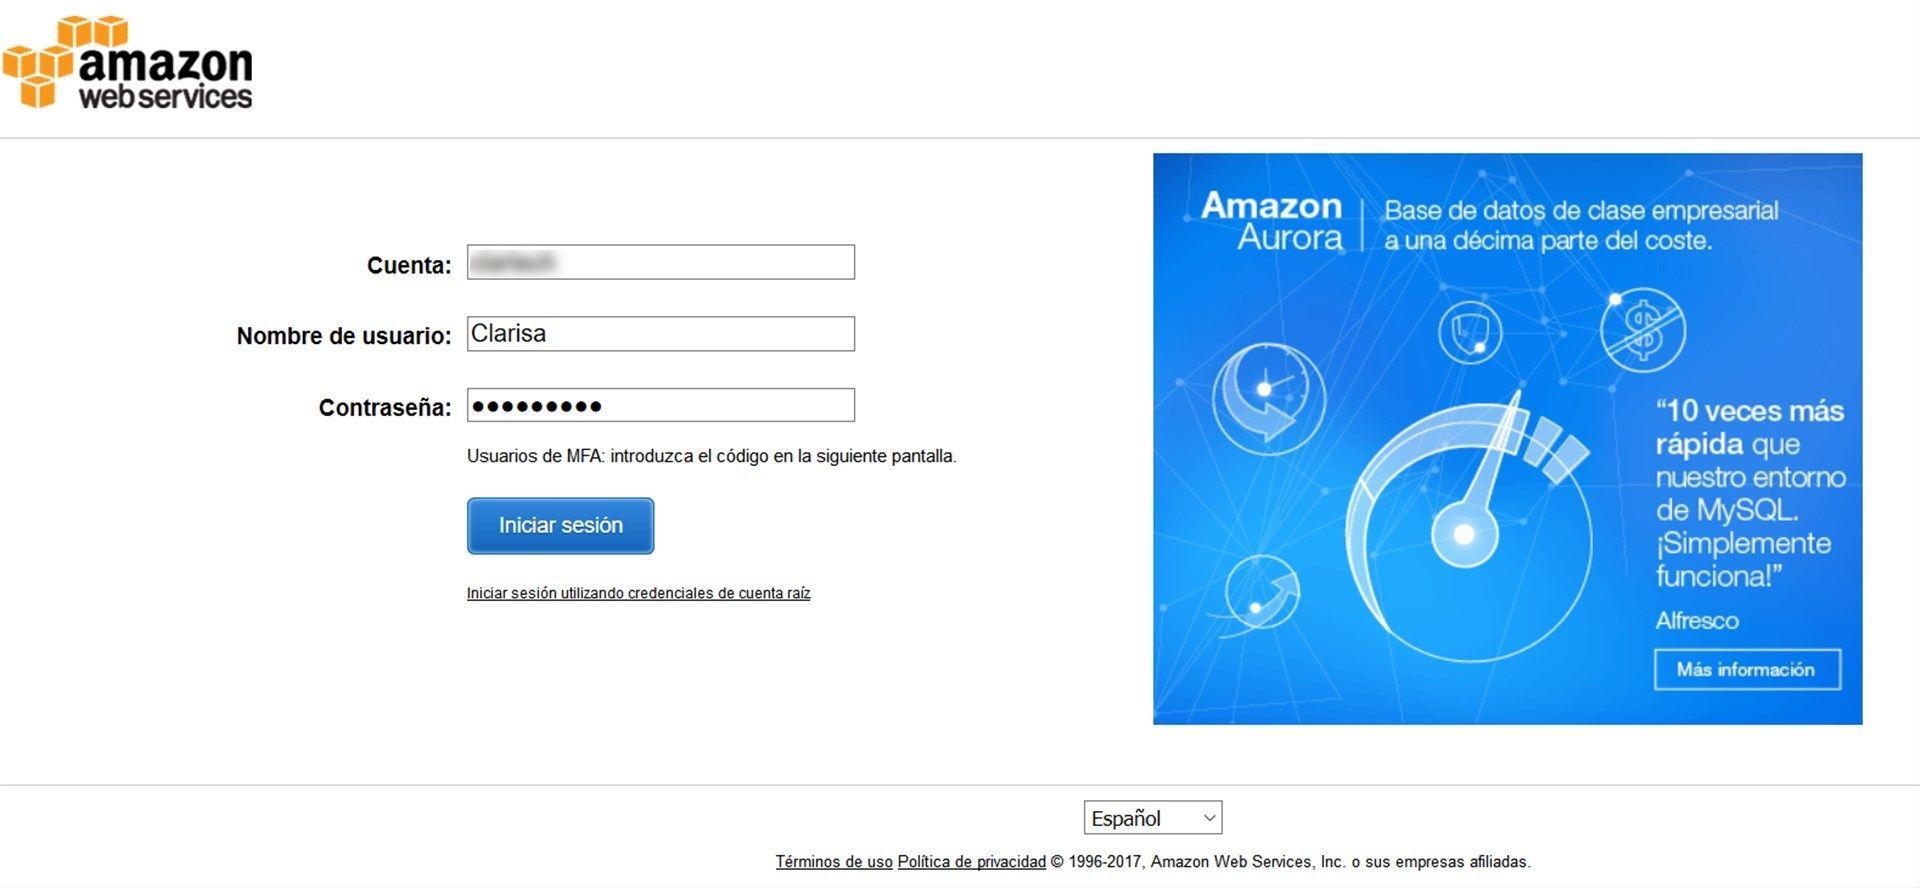Click the orange cubes AWS icon

pos(40,62)
